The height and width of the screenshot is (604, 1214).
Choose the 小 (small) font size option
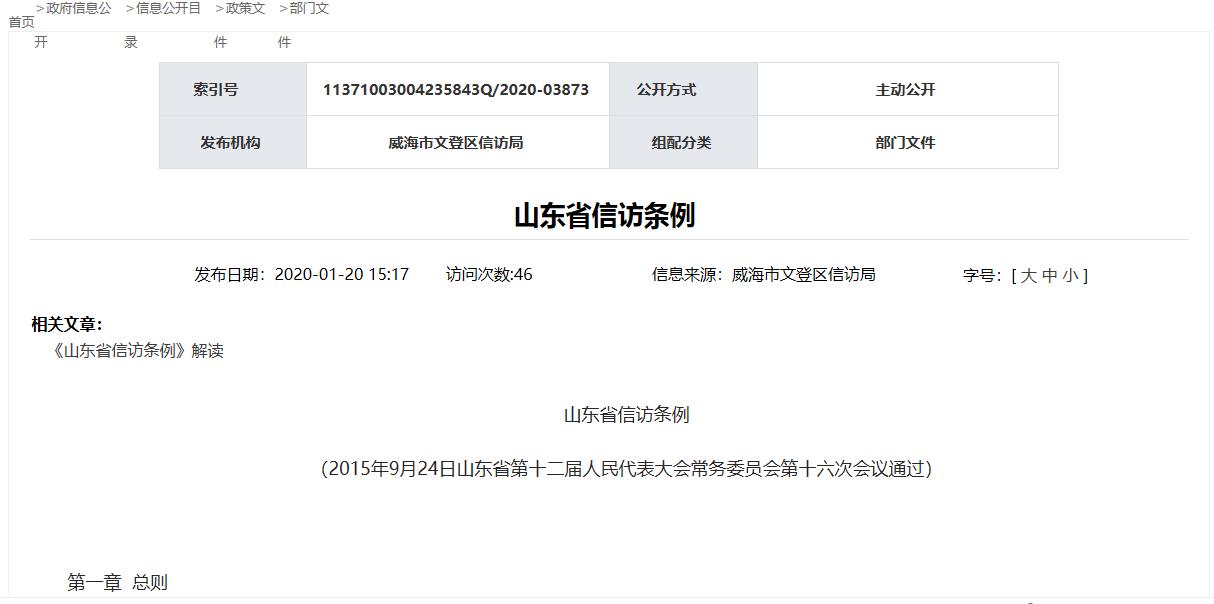(1070, 276)
